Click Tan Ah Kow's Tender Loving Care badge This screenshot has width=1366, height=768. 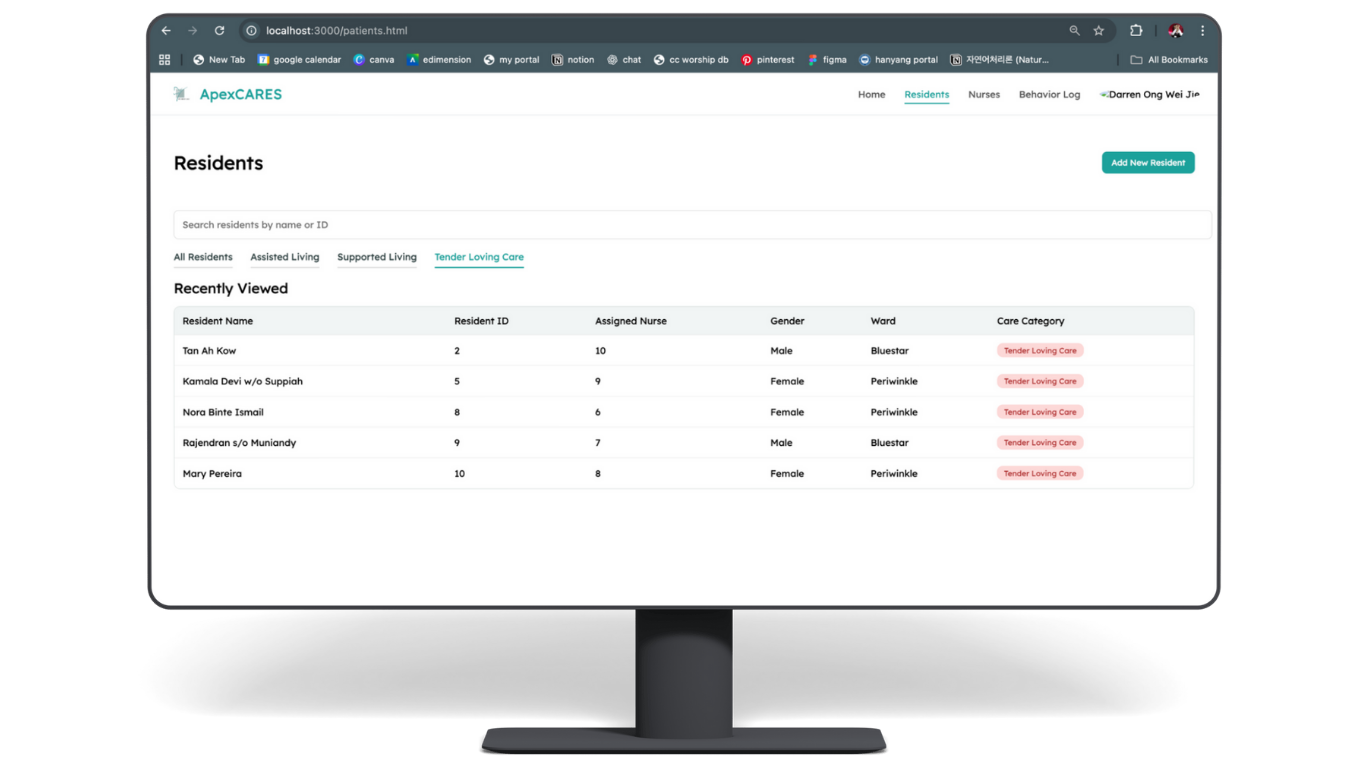1040,351
